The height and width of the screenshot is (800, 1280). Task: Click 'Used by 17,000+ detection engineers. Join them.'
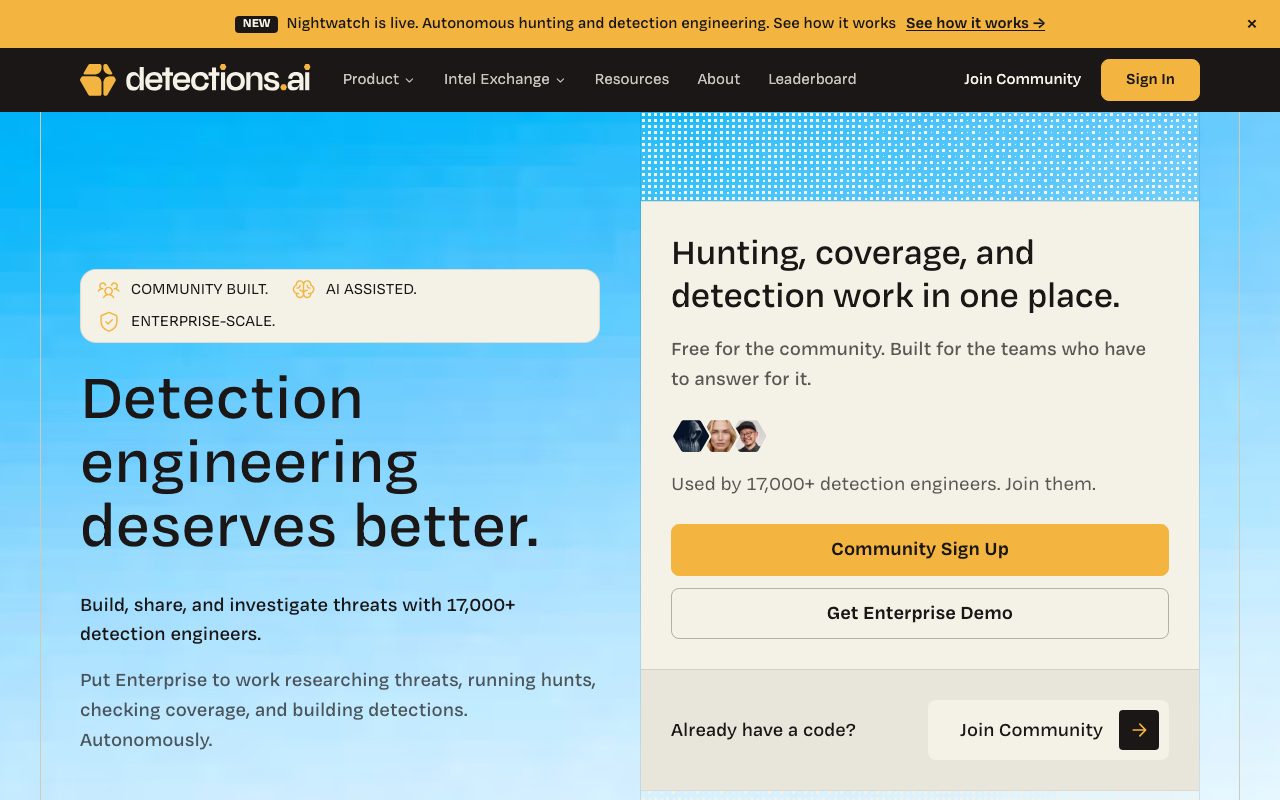[x=883, y=484]
